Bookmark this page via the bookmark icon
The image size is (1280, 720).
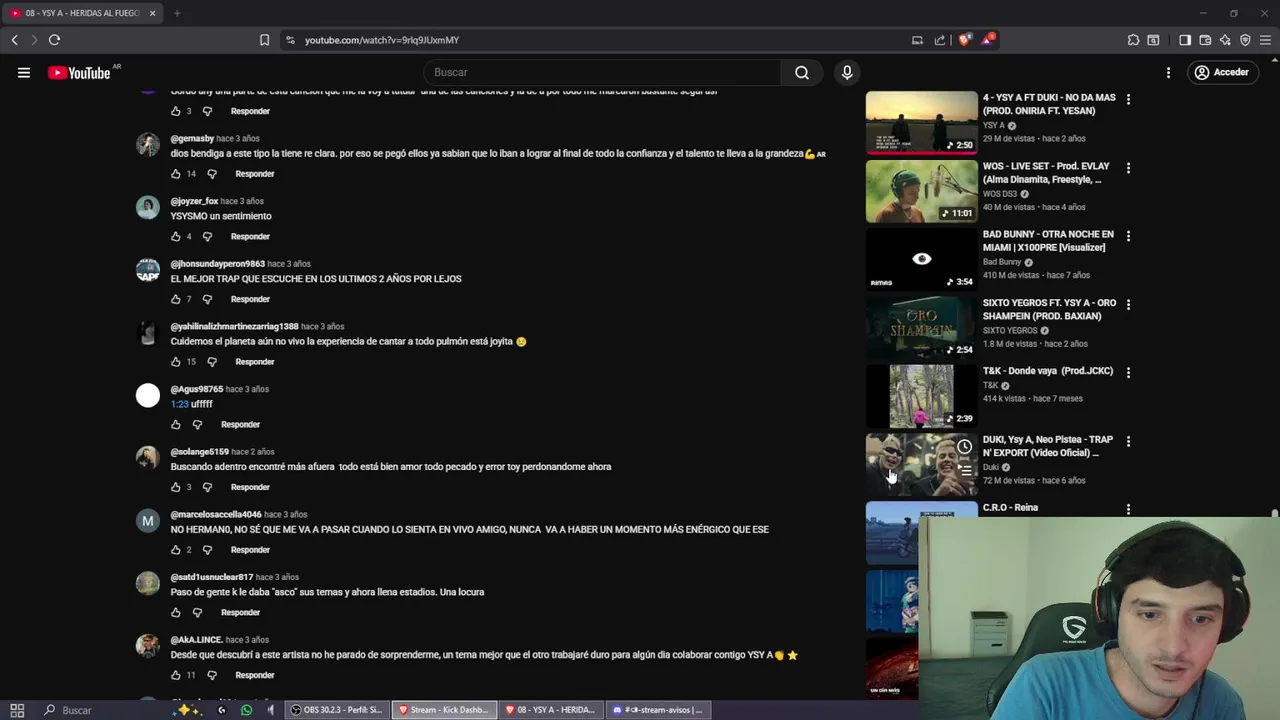click(264, 40)
